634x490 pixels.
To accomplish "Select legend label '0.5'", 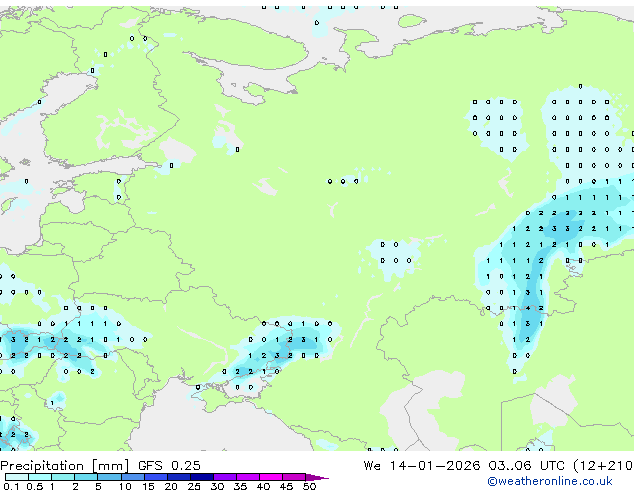I will 35,486.
